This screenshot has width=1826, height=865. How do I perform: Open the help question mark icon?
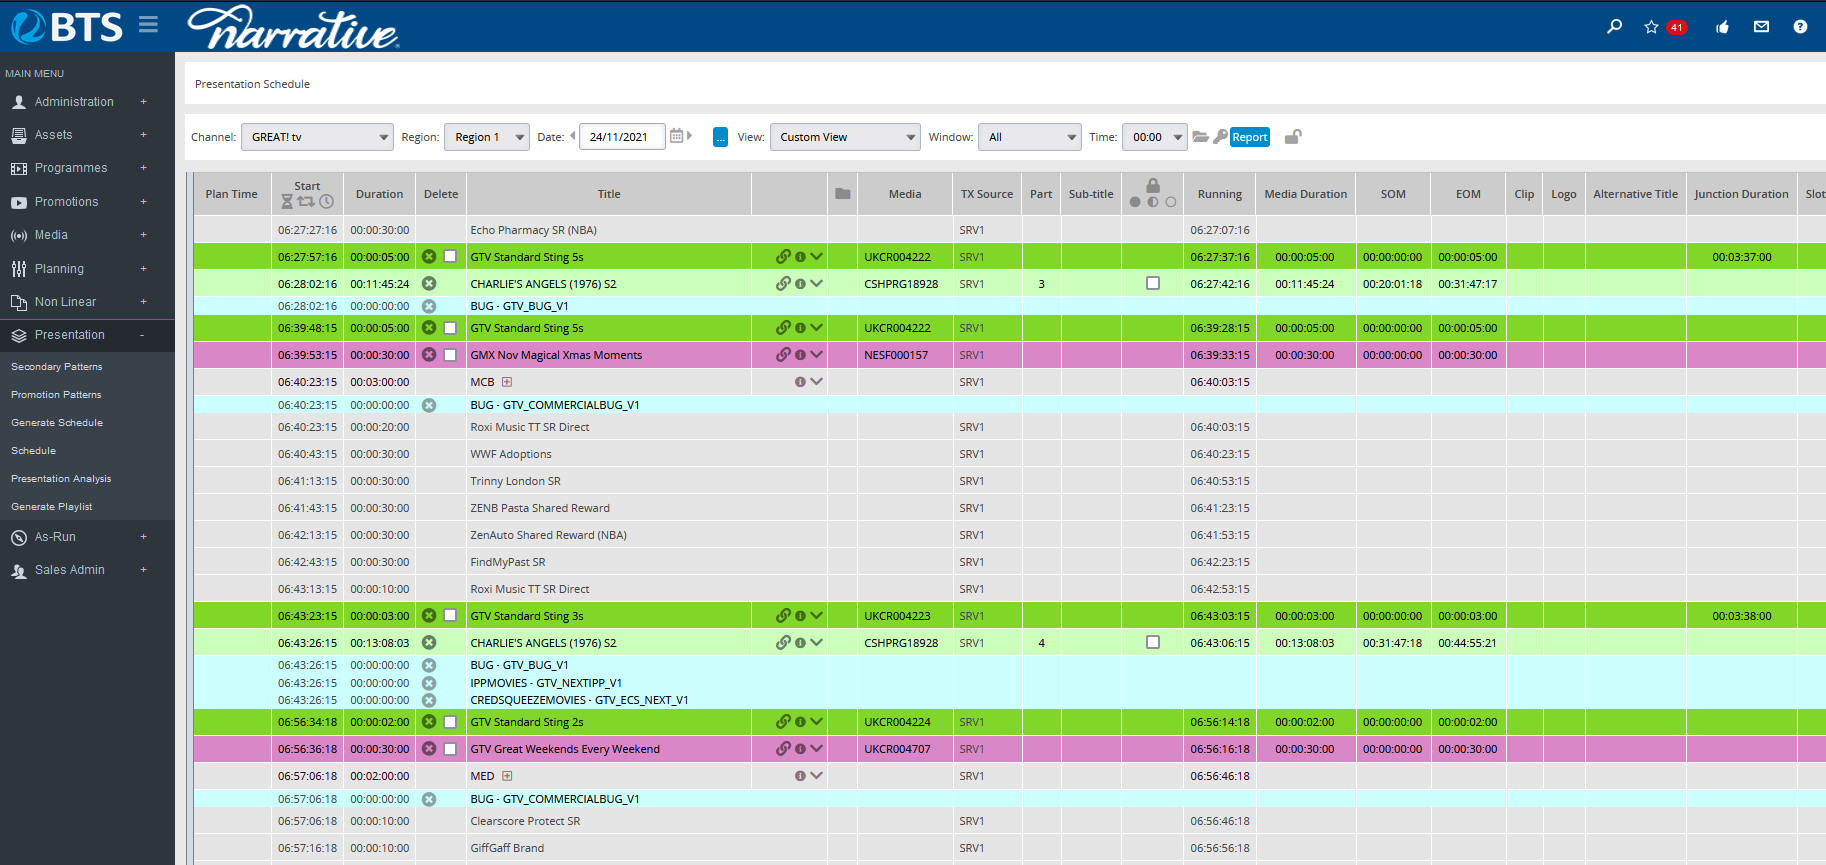coord(1800,27)
